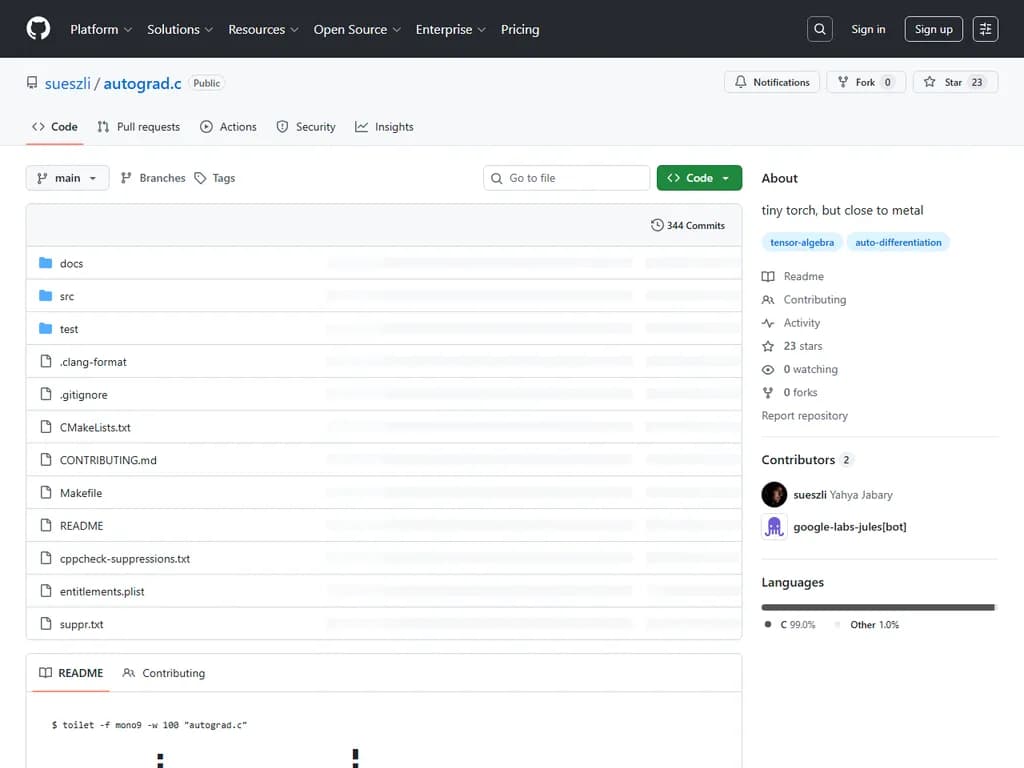Expand the main branch dropdown
Viewport: 1024px width, 768px height.
click(67, 178)
